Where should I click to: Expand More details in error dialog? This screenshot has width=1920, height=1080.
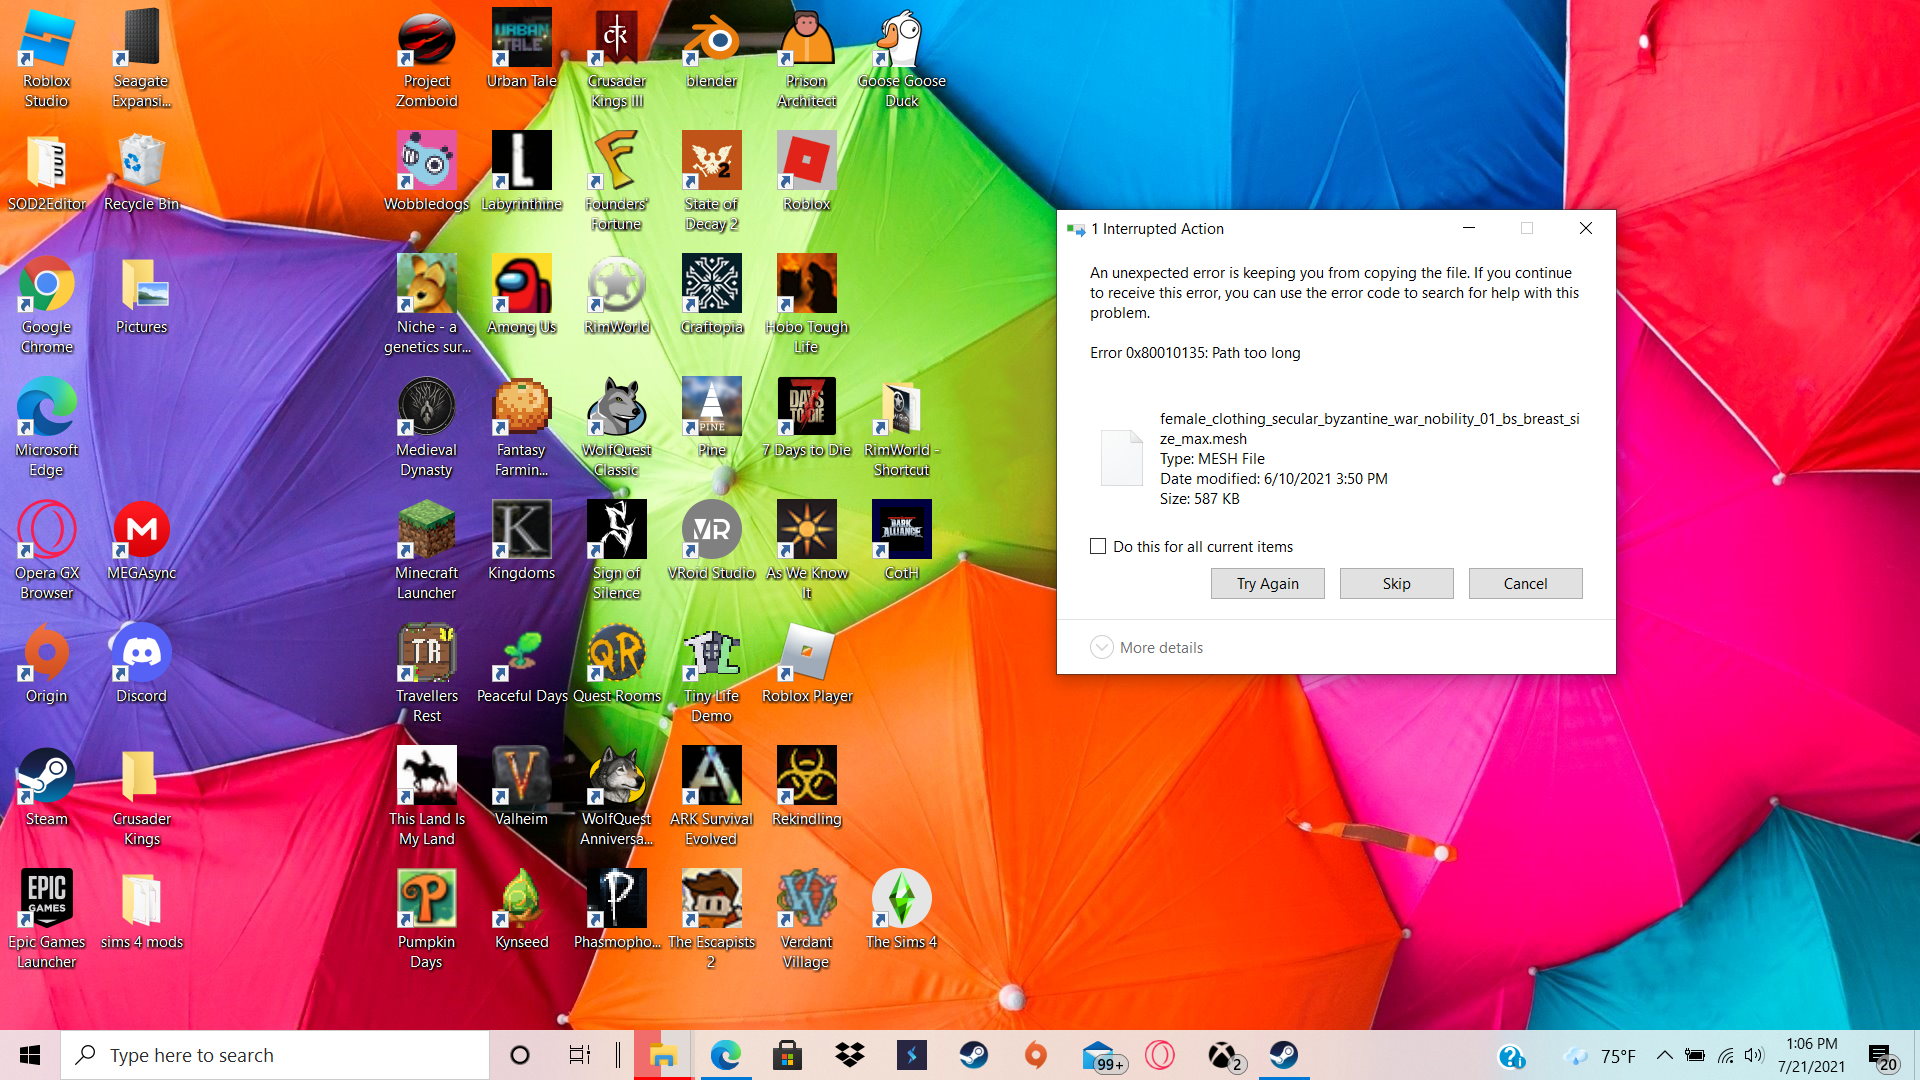pos(1146,647)
